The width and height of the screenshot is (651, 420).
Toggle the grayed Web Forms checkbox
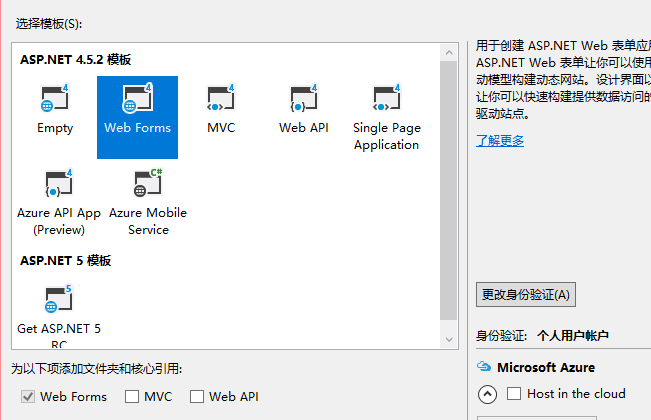[28, 397]
